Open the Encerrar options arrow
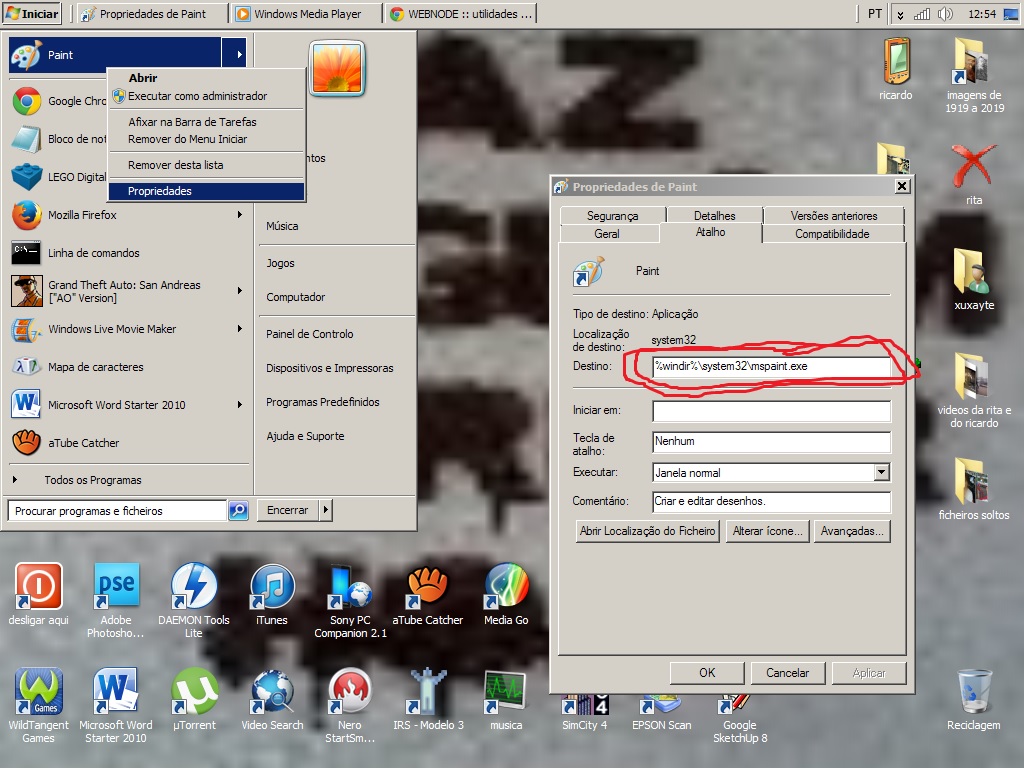 tap(326, 510)
